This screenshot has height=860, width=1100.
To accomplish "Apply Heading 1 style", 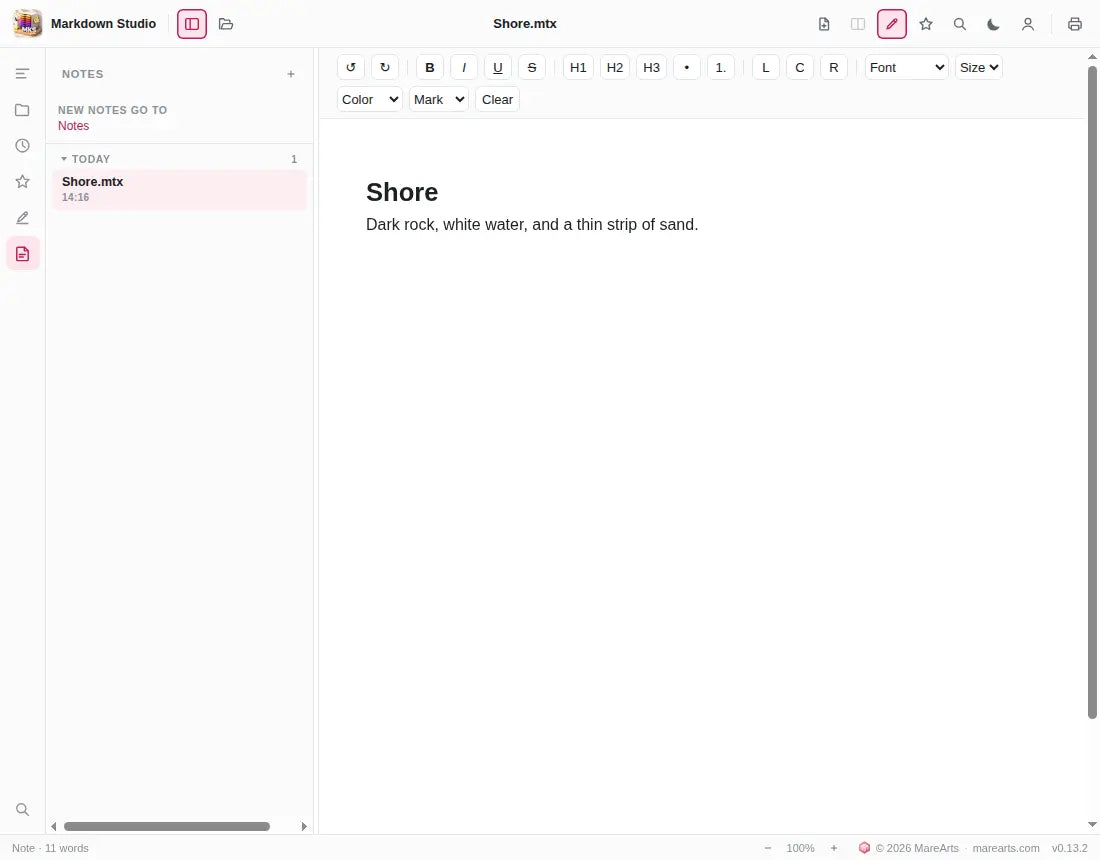I will [x=578, y=67].
